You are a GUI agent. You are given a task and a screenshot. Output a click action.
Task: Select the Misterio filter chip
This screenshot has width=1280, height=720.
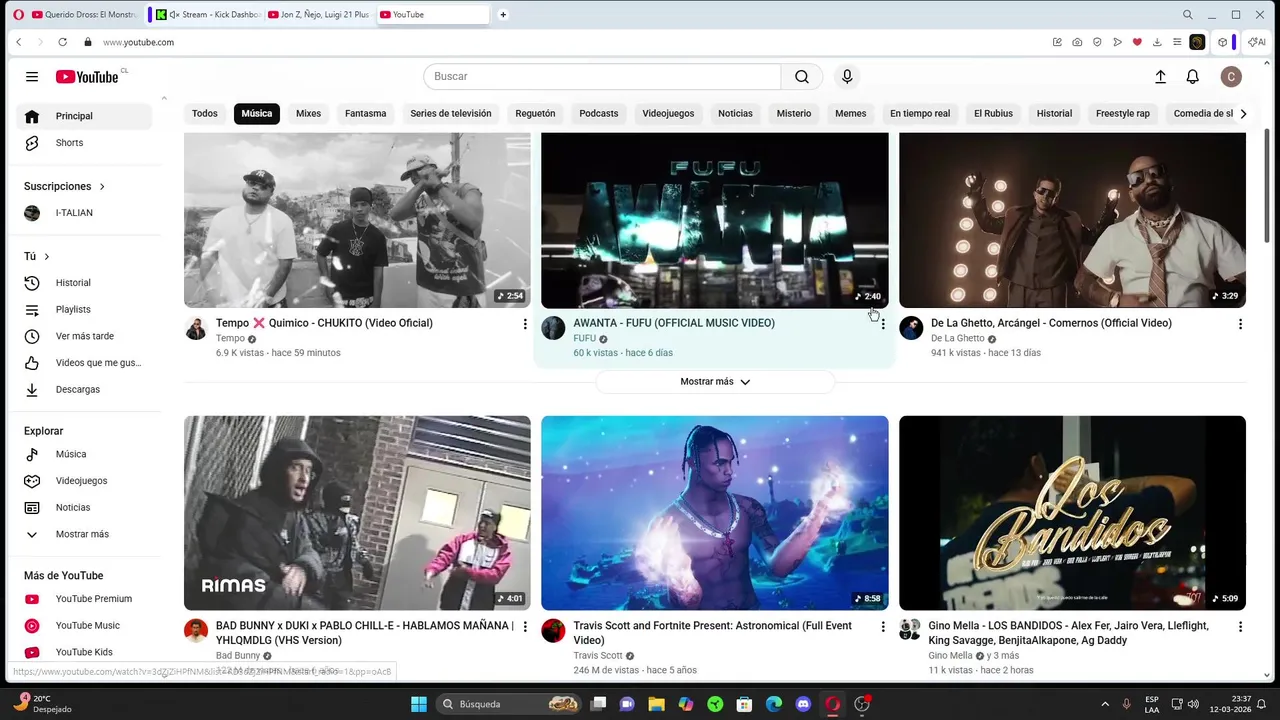(x=794, y=114)
